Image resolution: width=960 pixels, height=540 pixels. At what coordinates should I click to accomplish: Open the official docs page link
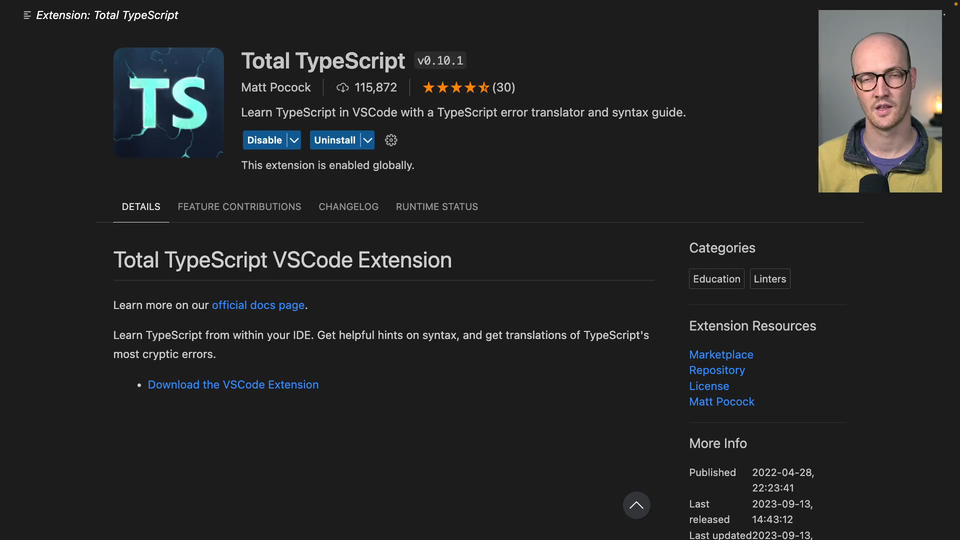pos(258,305)
